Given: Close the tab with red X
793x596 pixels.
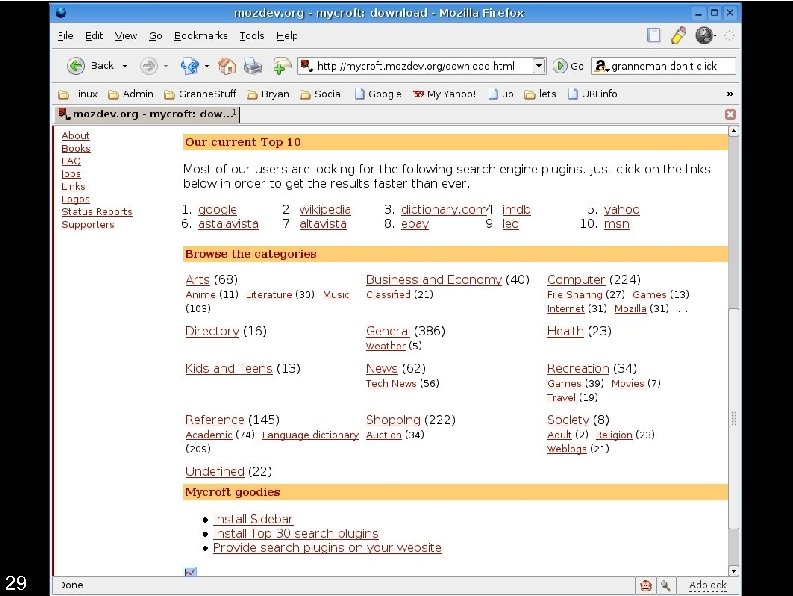Looking at the screenshot, I should (730, 114).
